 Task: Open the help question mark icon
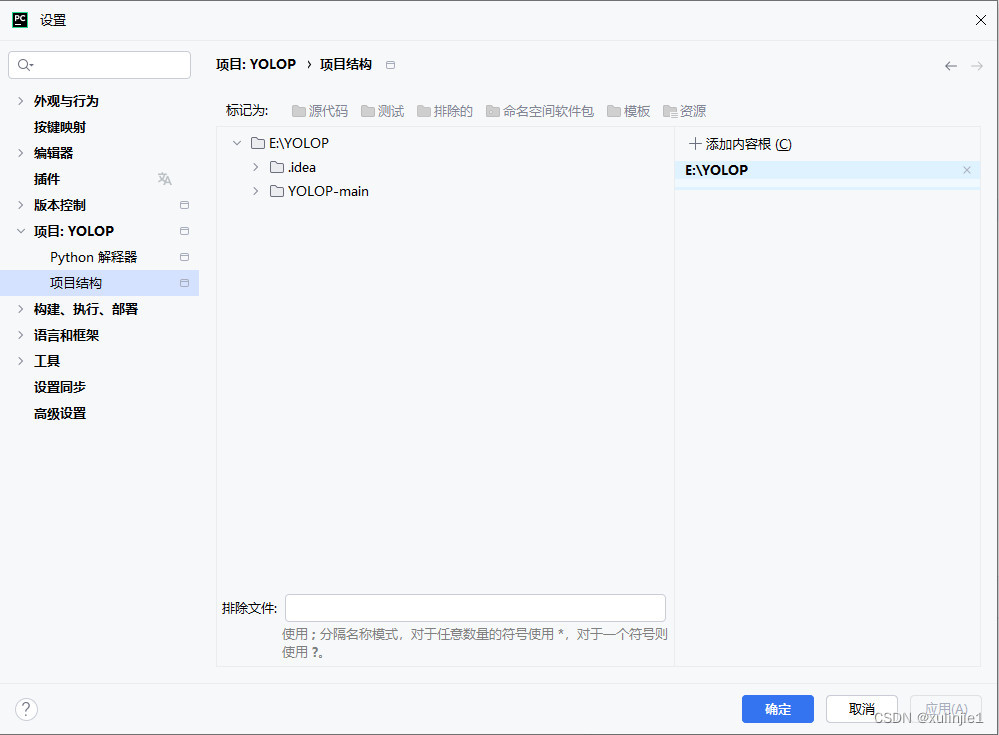(x=26, y=709)
